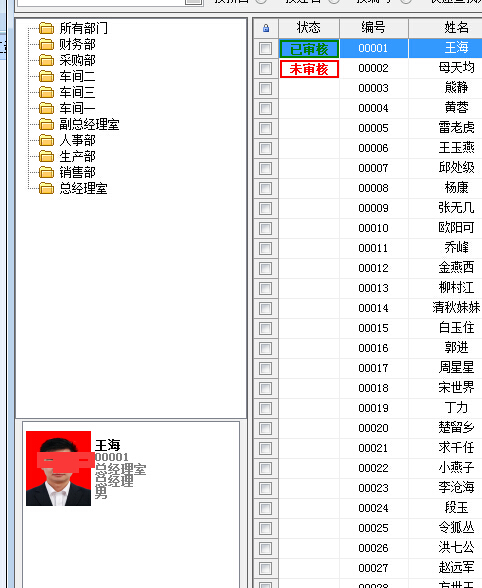This screenshot has width=482, height=588.
Task: Click the 状态 column header
Action: pos(309,28)
